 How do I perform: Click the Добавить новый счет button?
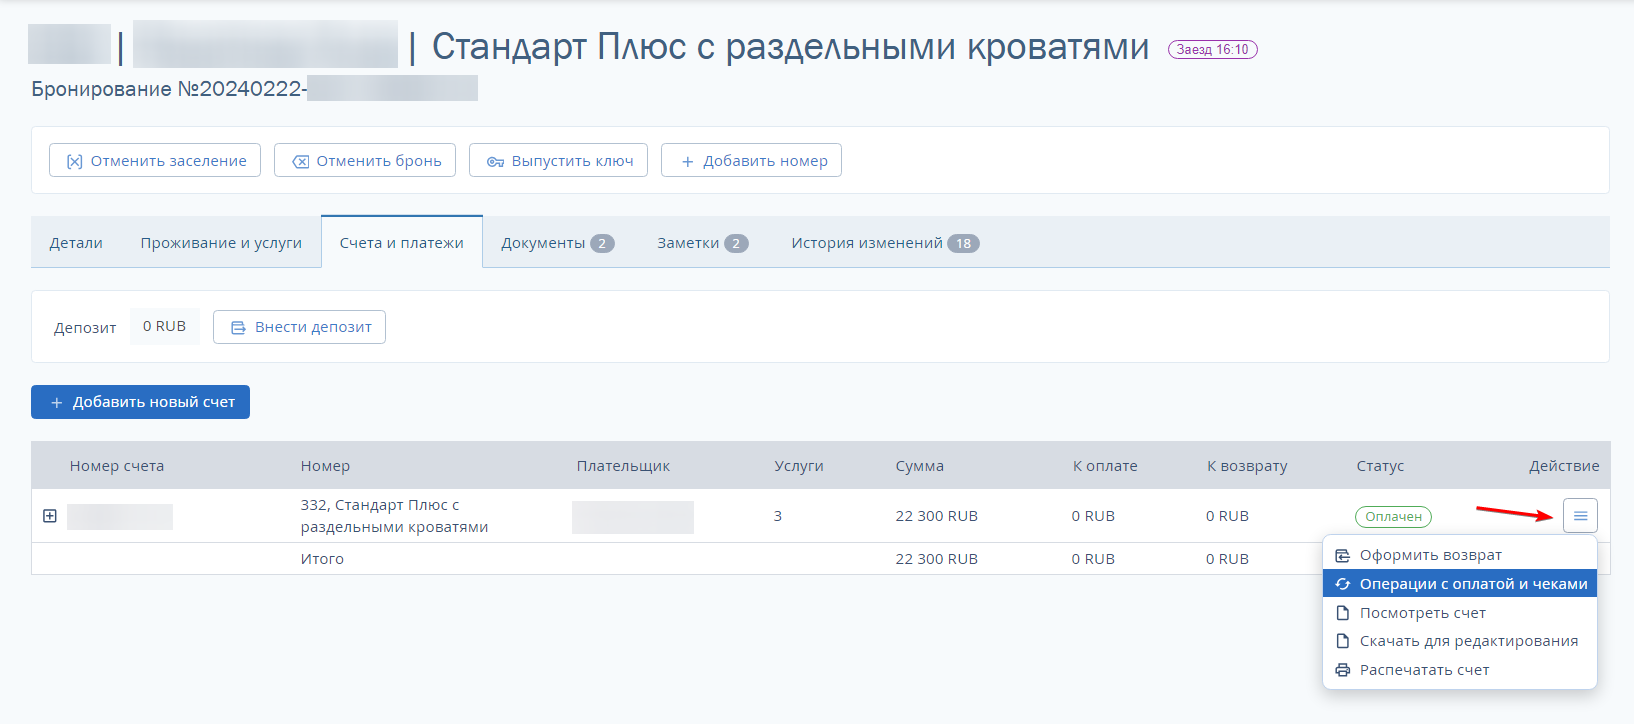(140, 402)
